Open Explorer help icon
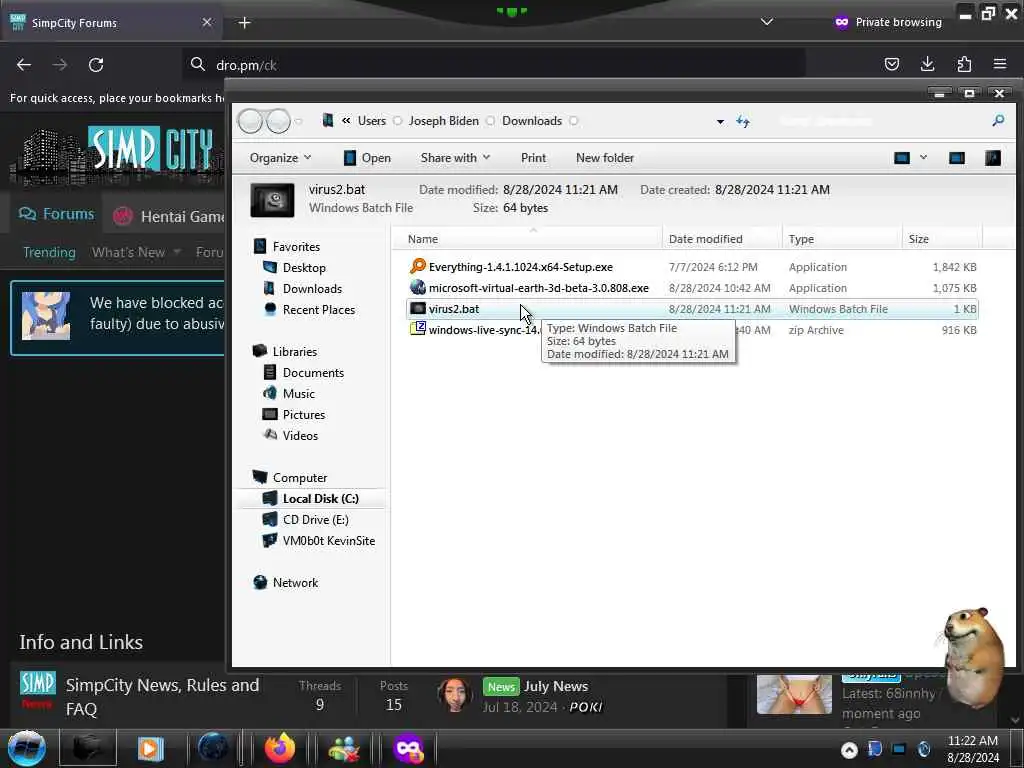The height and width of the screenshot is (768, 1024). tap(993, 158)
